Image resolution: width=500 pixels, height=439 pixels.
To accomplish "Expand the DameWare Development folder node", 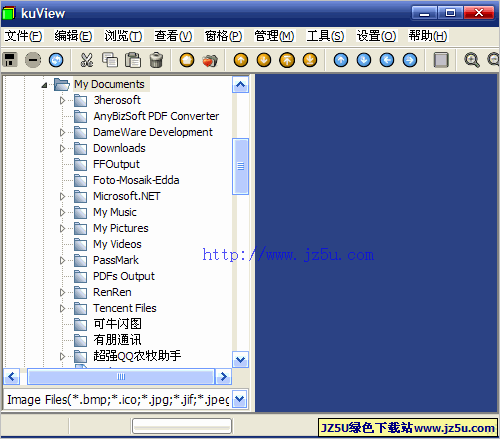I will tap(62, 132).
